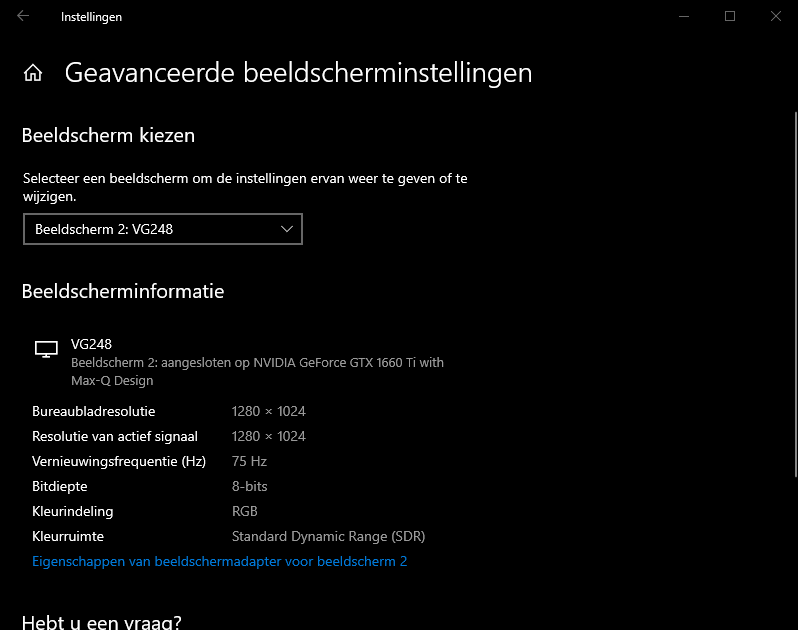This screenshot has height=630, width=798.
Task: Maximize the Instellingen window
Action: coord(730,16)
